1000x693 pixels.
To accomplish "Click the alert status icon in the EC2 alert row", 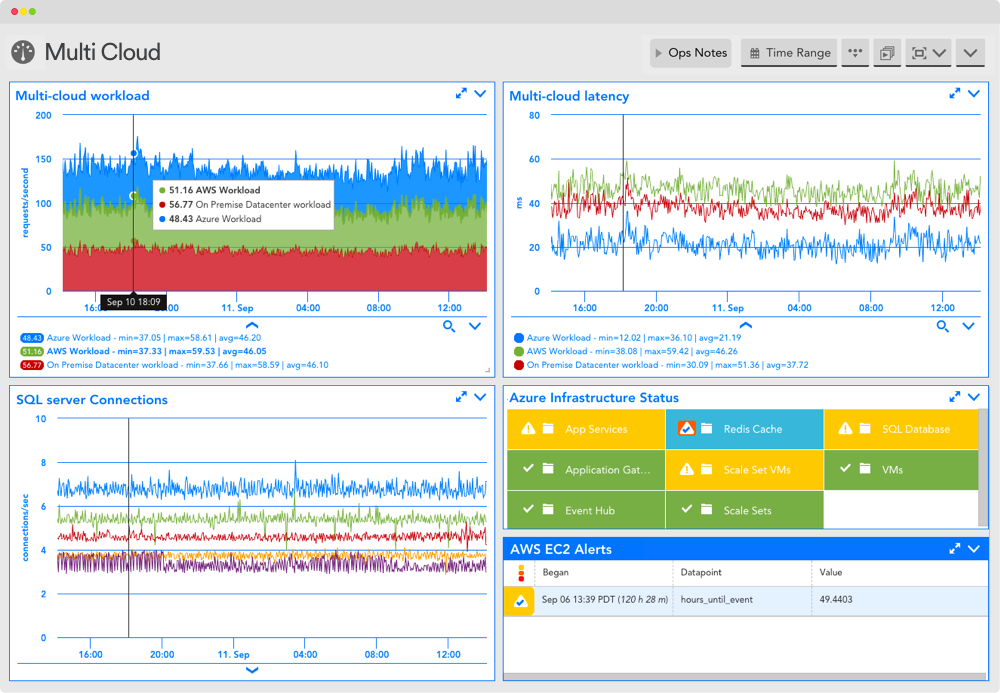I will coord(520,601).
